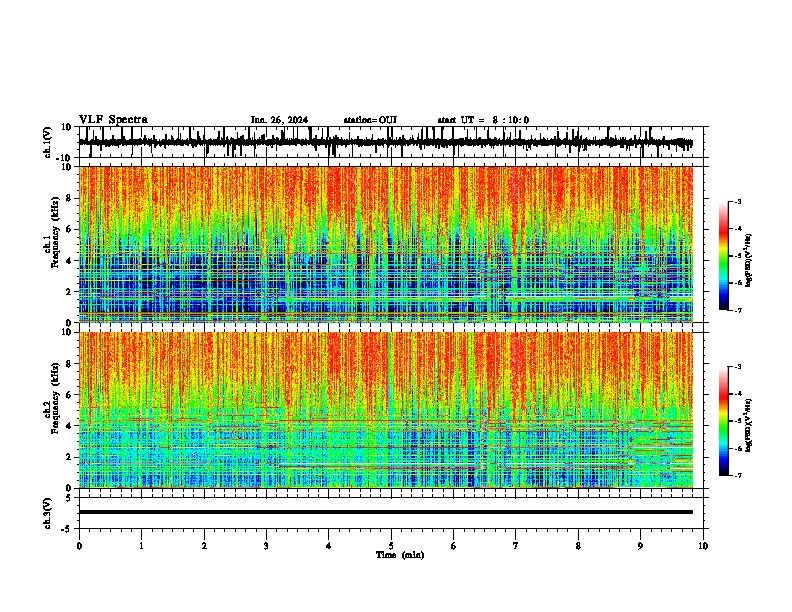
Task: Click time-axis tick label "9"
Action: pos(640,546)
